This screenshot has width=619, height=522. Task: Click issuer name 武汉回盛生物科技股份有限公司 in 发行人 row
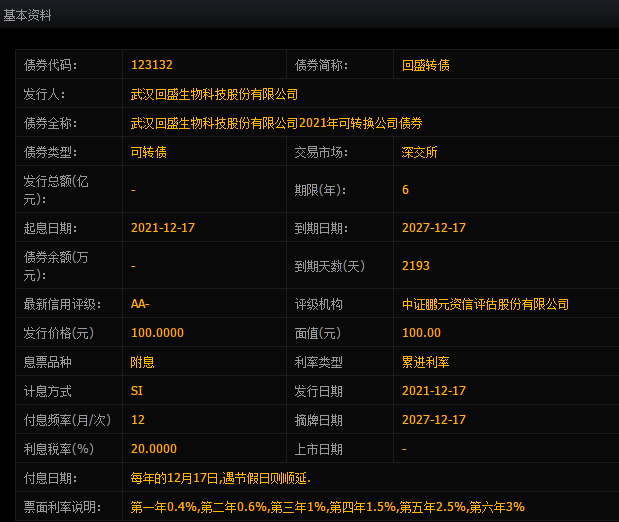pos(214,94)
